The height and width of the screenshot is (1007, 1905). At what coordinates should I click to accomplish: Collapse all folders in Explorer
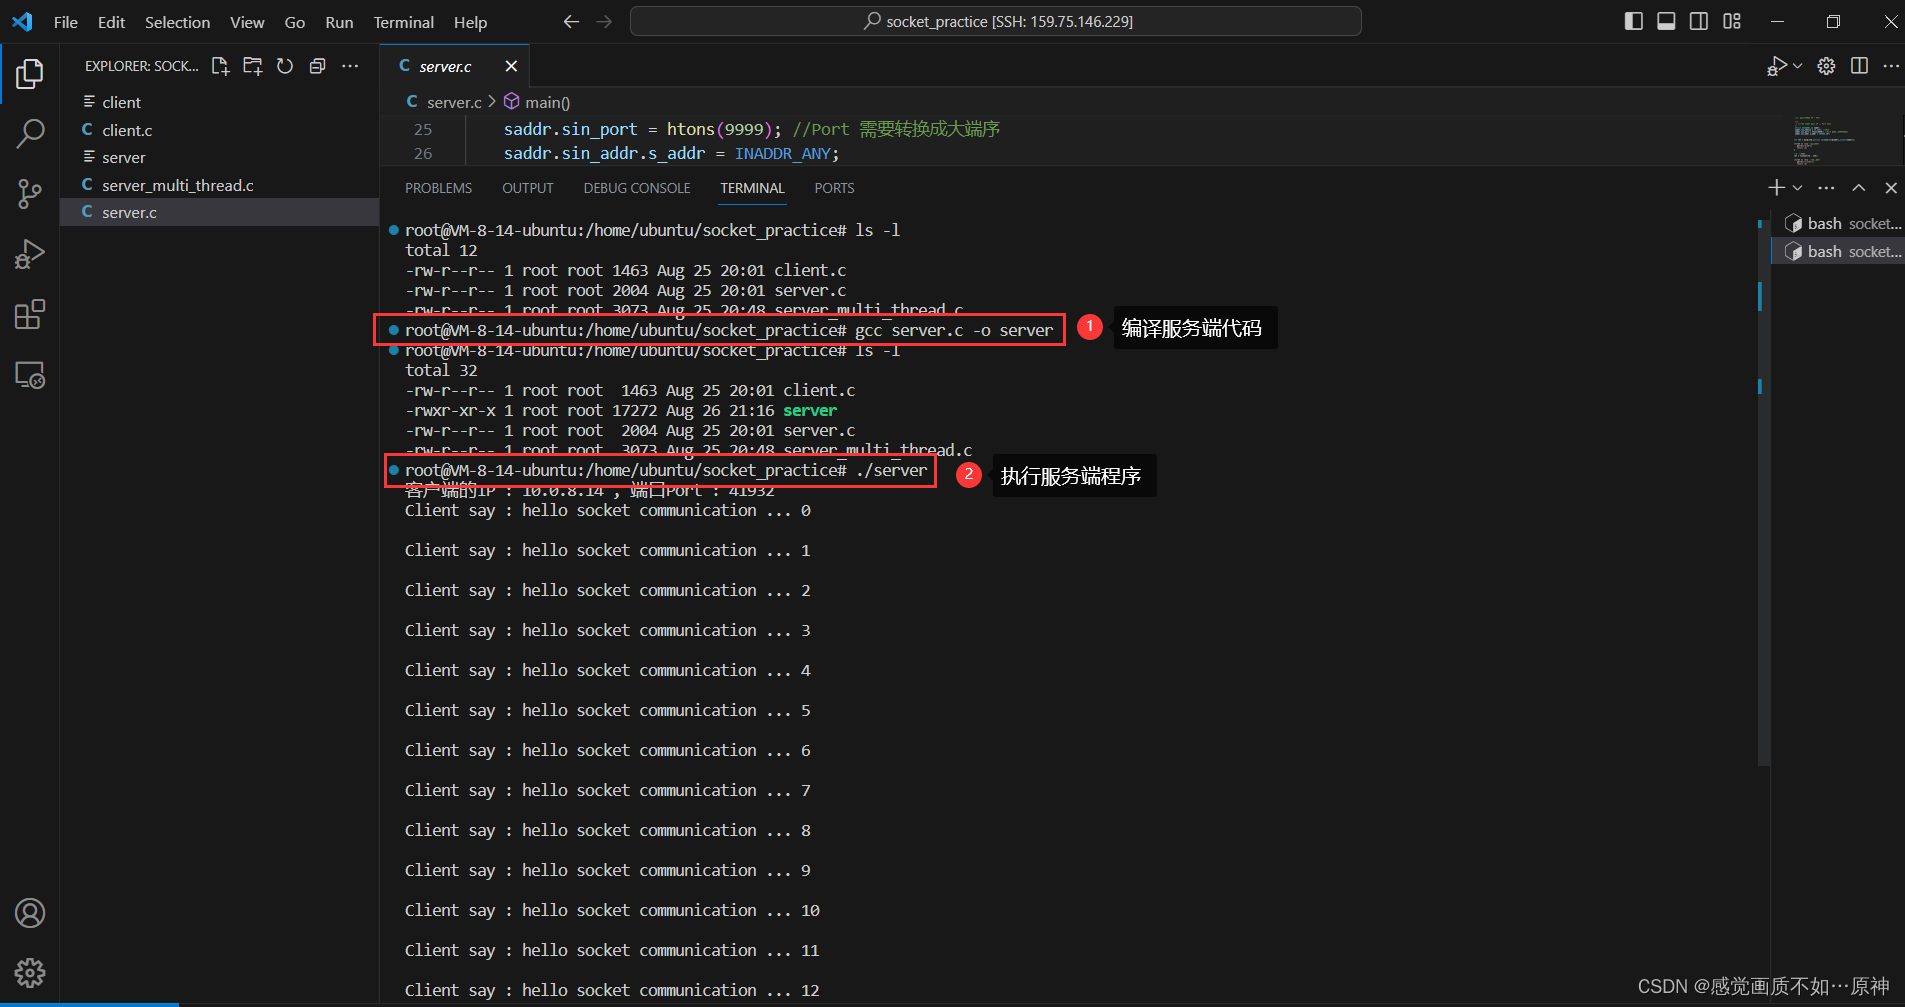coord(317,66)
